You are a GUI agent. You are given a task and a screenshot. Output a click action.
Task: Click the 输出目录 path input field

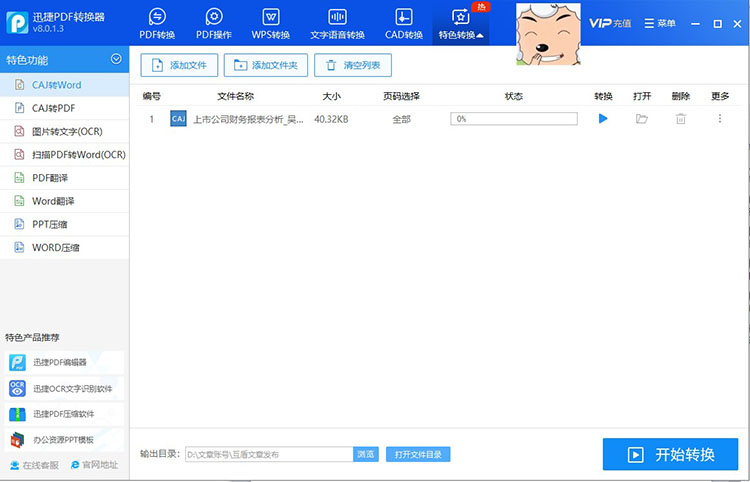(267, 454)
